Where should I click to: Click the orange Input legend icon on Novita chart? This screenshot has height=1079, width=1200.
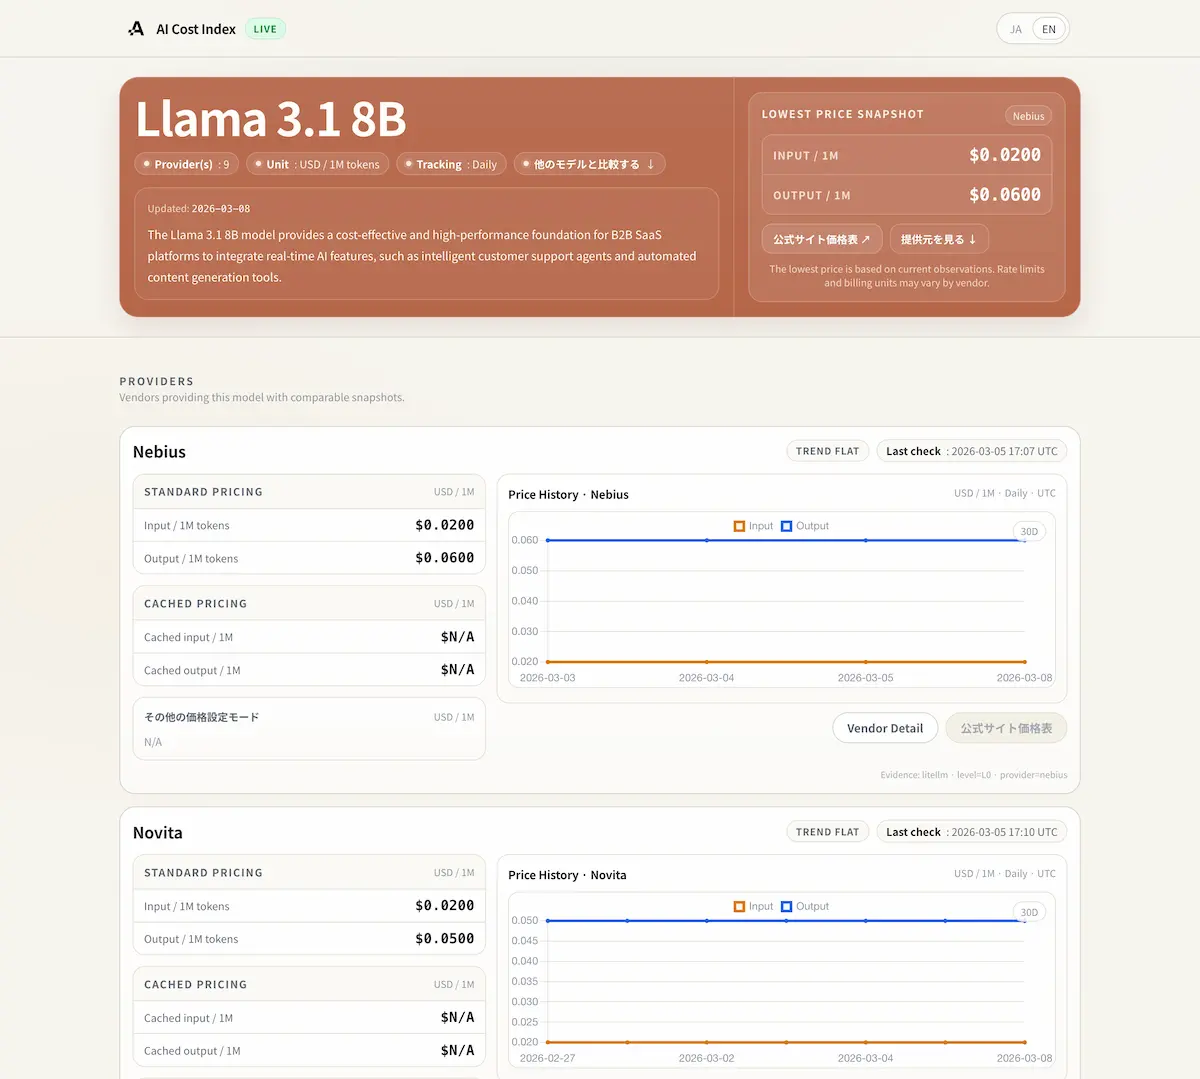click(x=739, y=906)
